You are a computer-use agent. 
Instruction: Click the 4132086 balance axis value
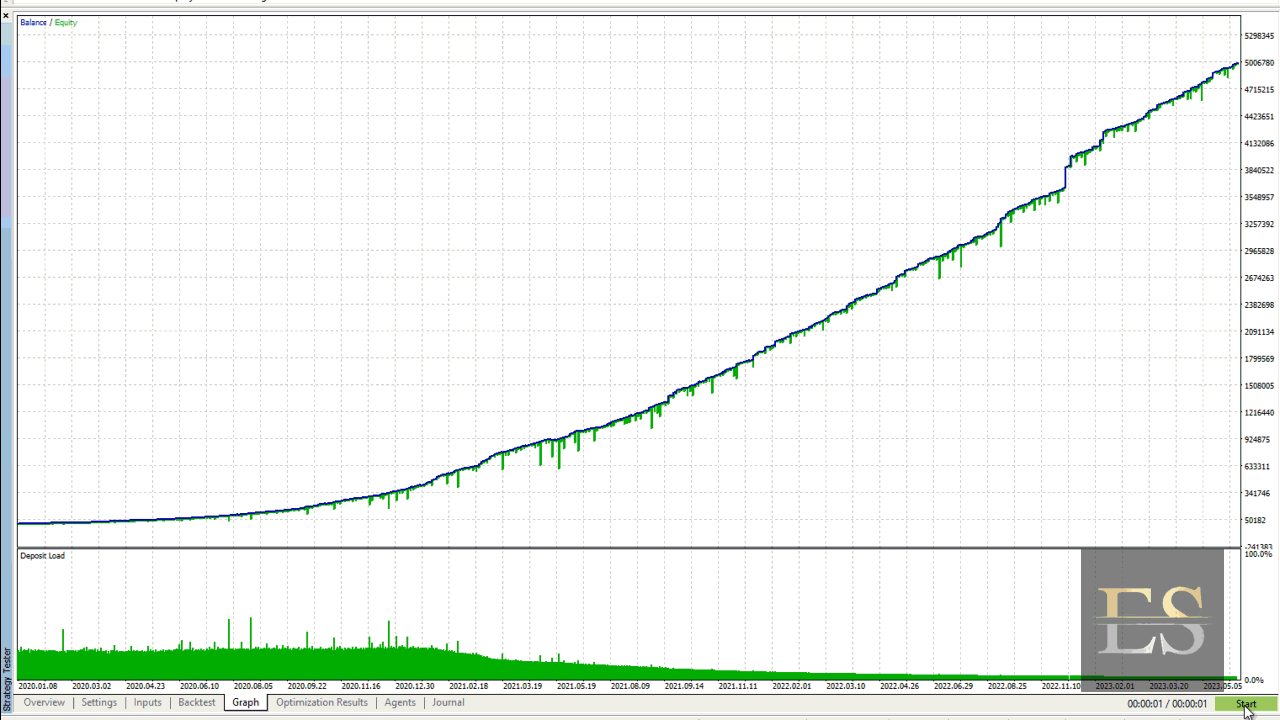pos(1259,144)
